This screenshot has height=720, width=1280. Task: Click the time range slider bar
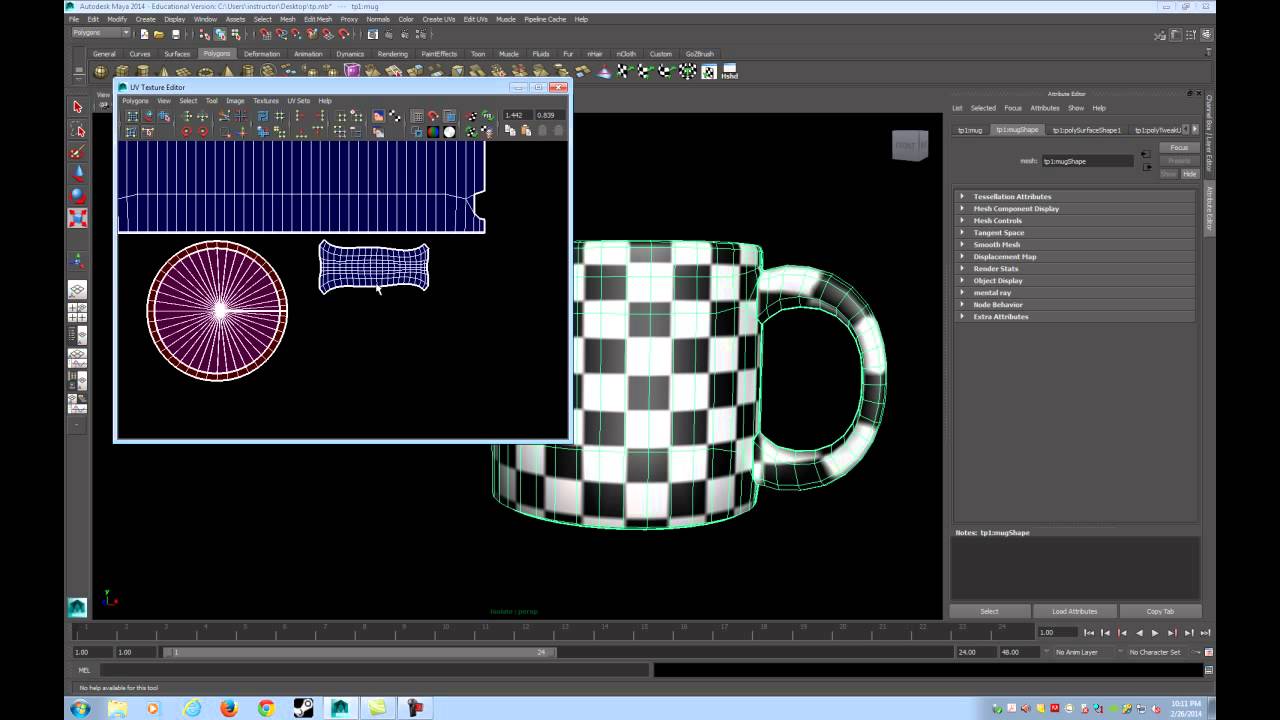[358, 652]
